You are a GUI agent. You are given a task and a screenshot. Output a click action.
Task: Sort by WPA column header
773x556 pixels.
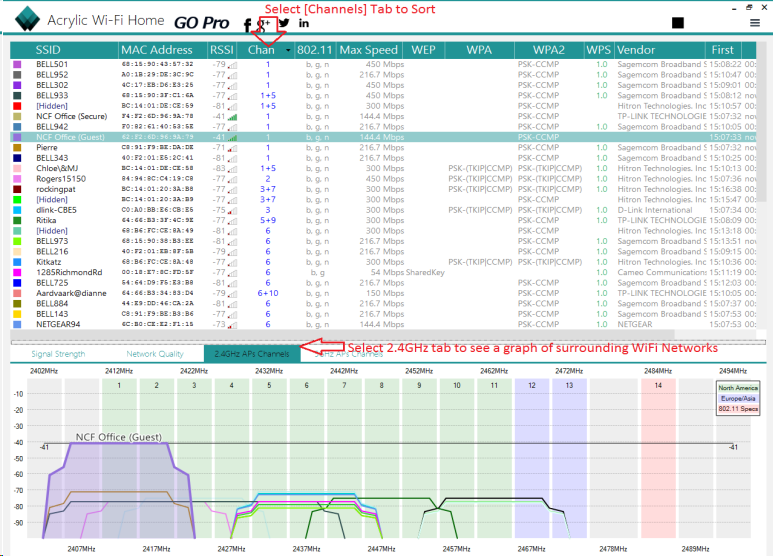[x=479, y=50]
